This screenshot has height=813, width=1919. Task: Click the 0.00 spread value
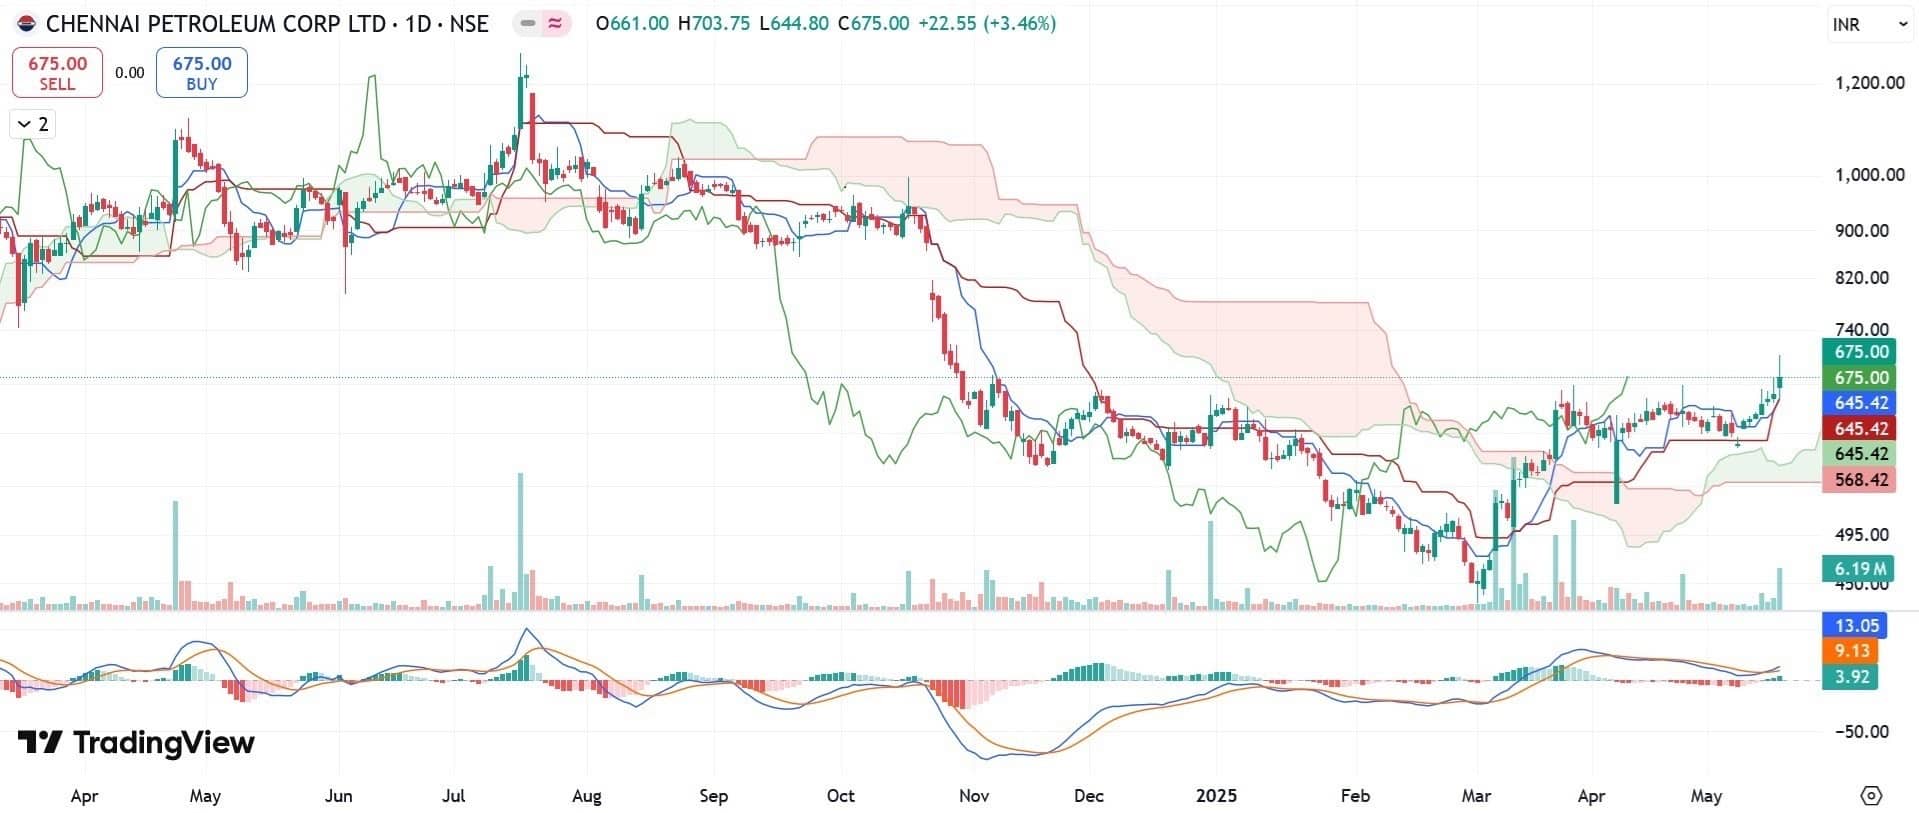coord(129,72)
